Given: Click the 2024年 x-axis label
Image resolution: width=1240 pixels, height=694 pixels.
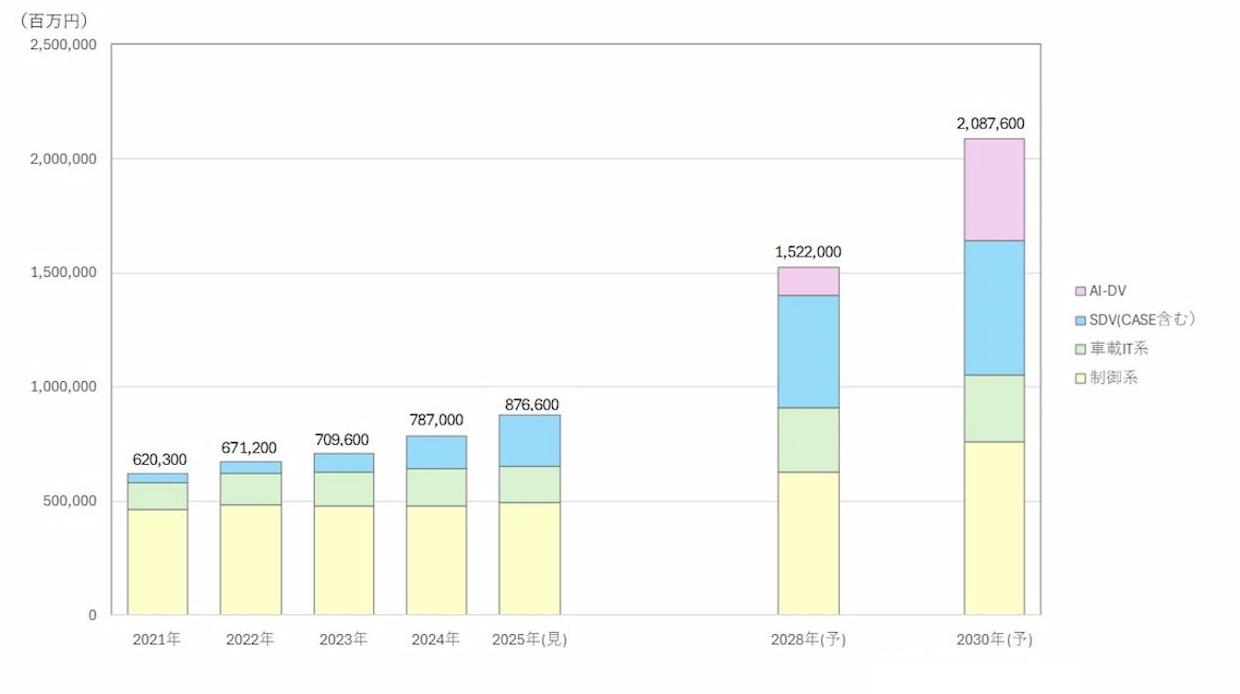Looking at the screenshot, I should point(437,639).
